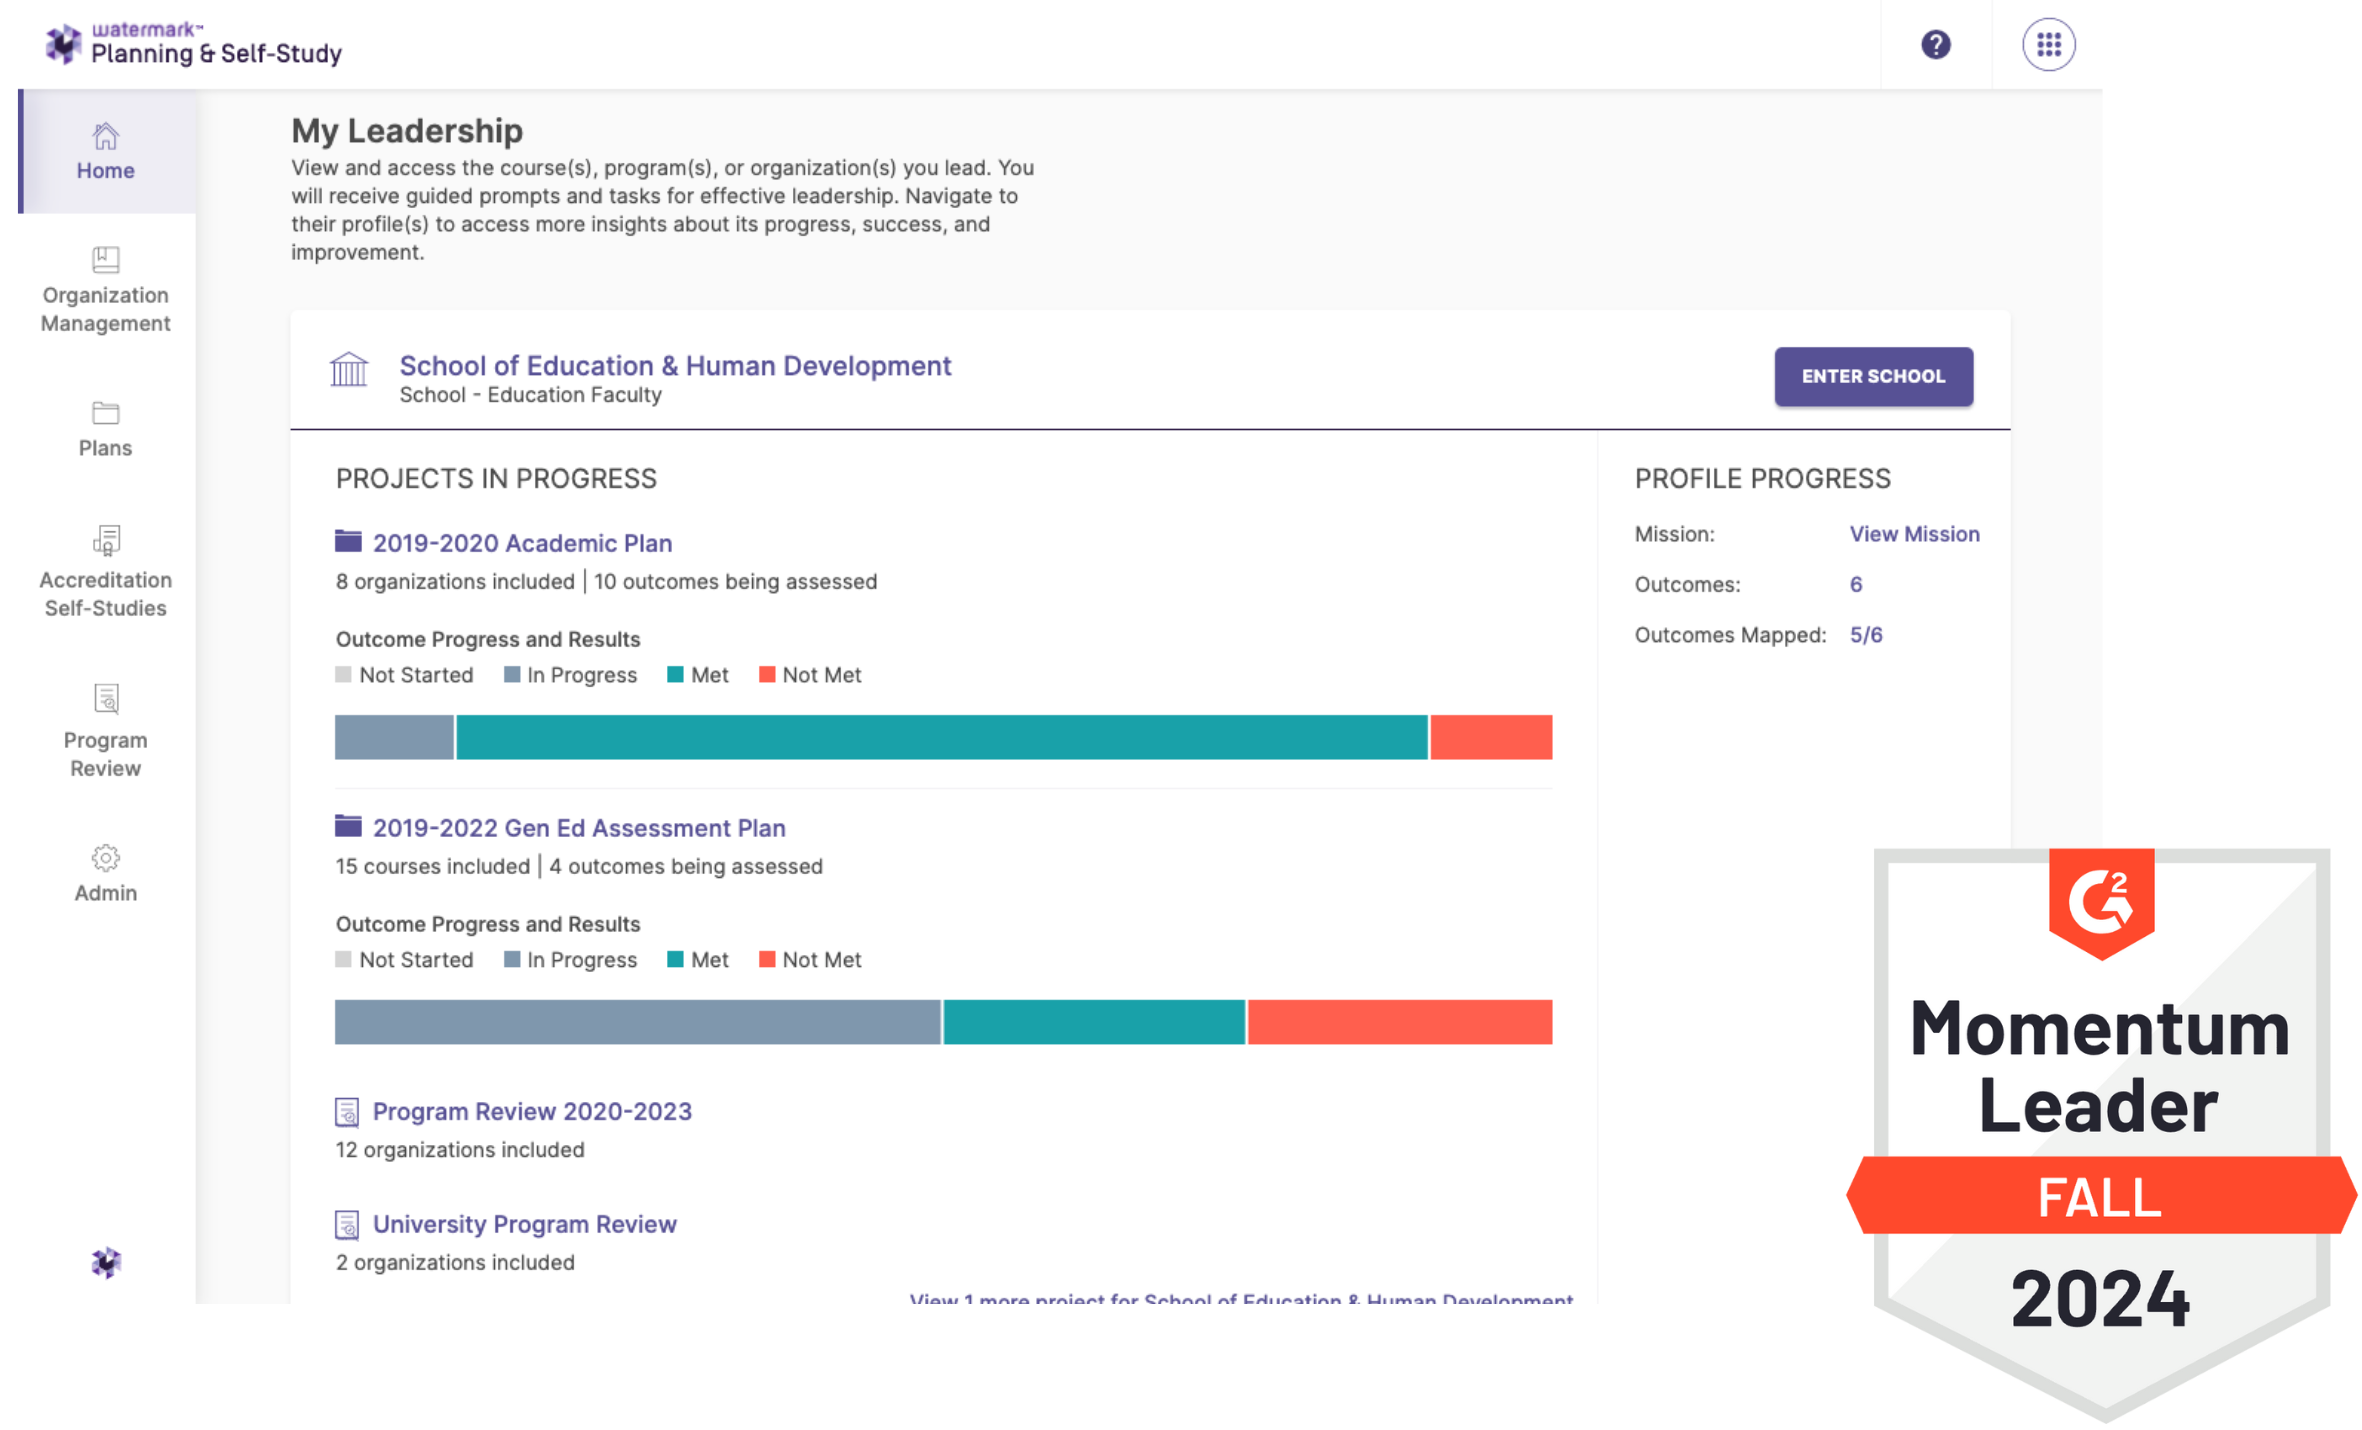Click Enter School button
The image size is (2362, 1430).
(x=1874, y=376)
